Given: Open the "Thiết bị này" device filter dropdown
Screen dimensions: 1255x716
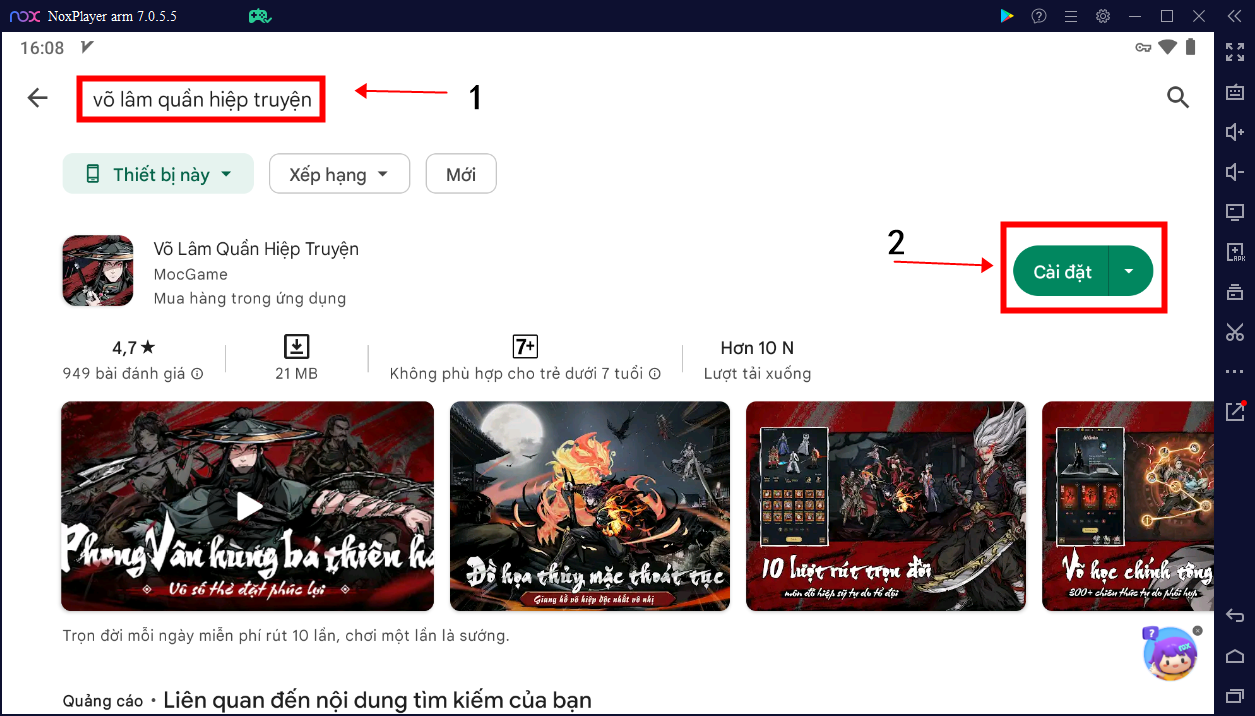Looking at the screenshot, I should point(157,173).
